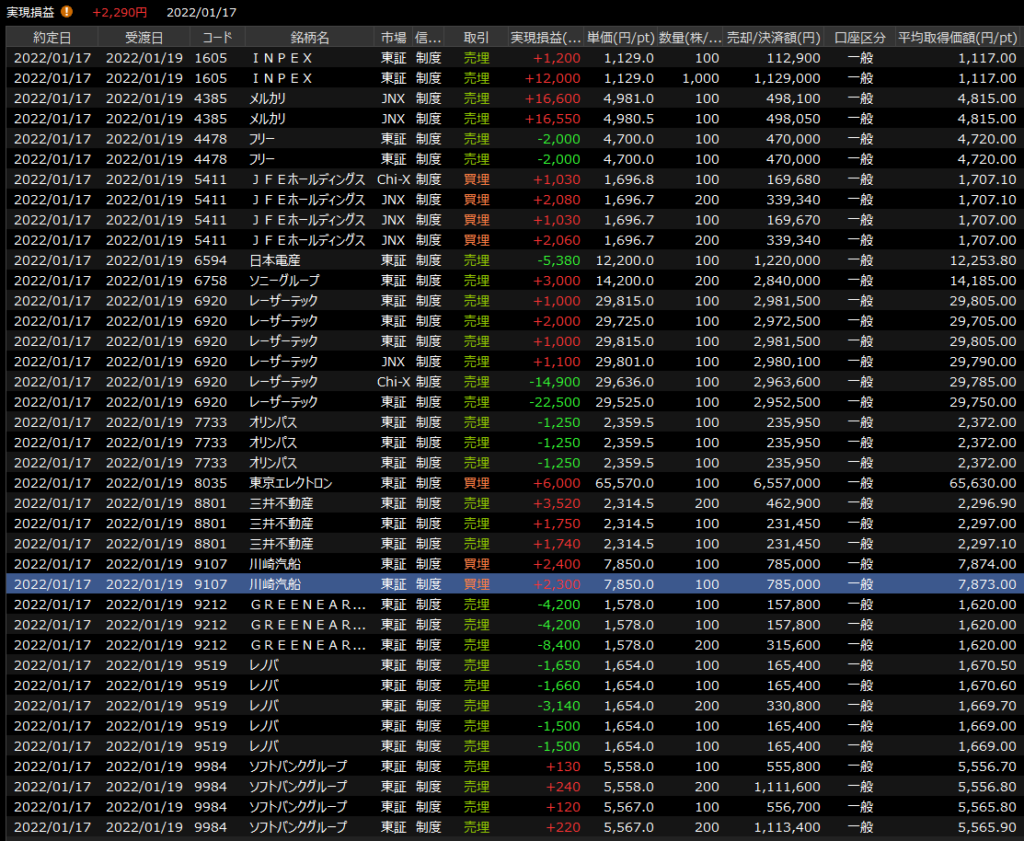Click the orange warning icon beside 実現損益

[x=67, y=12]
